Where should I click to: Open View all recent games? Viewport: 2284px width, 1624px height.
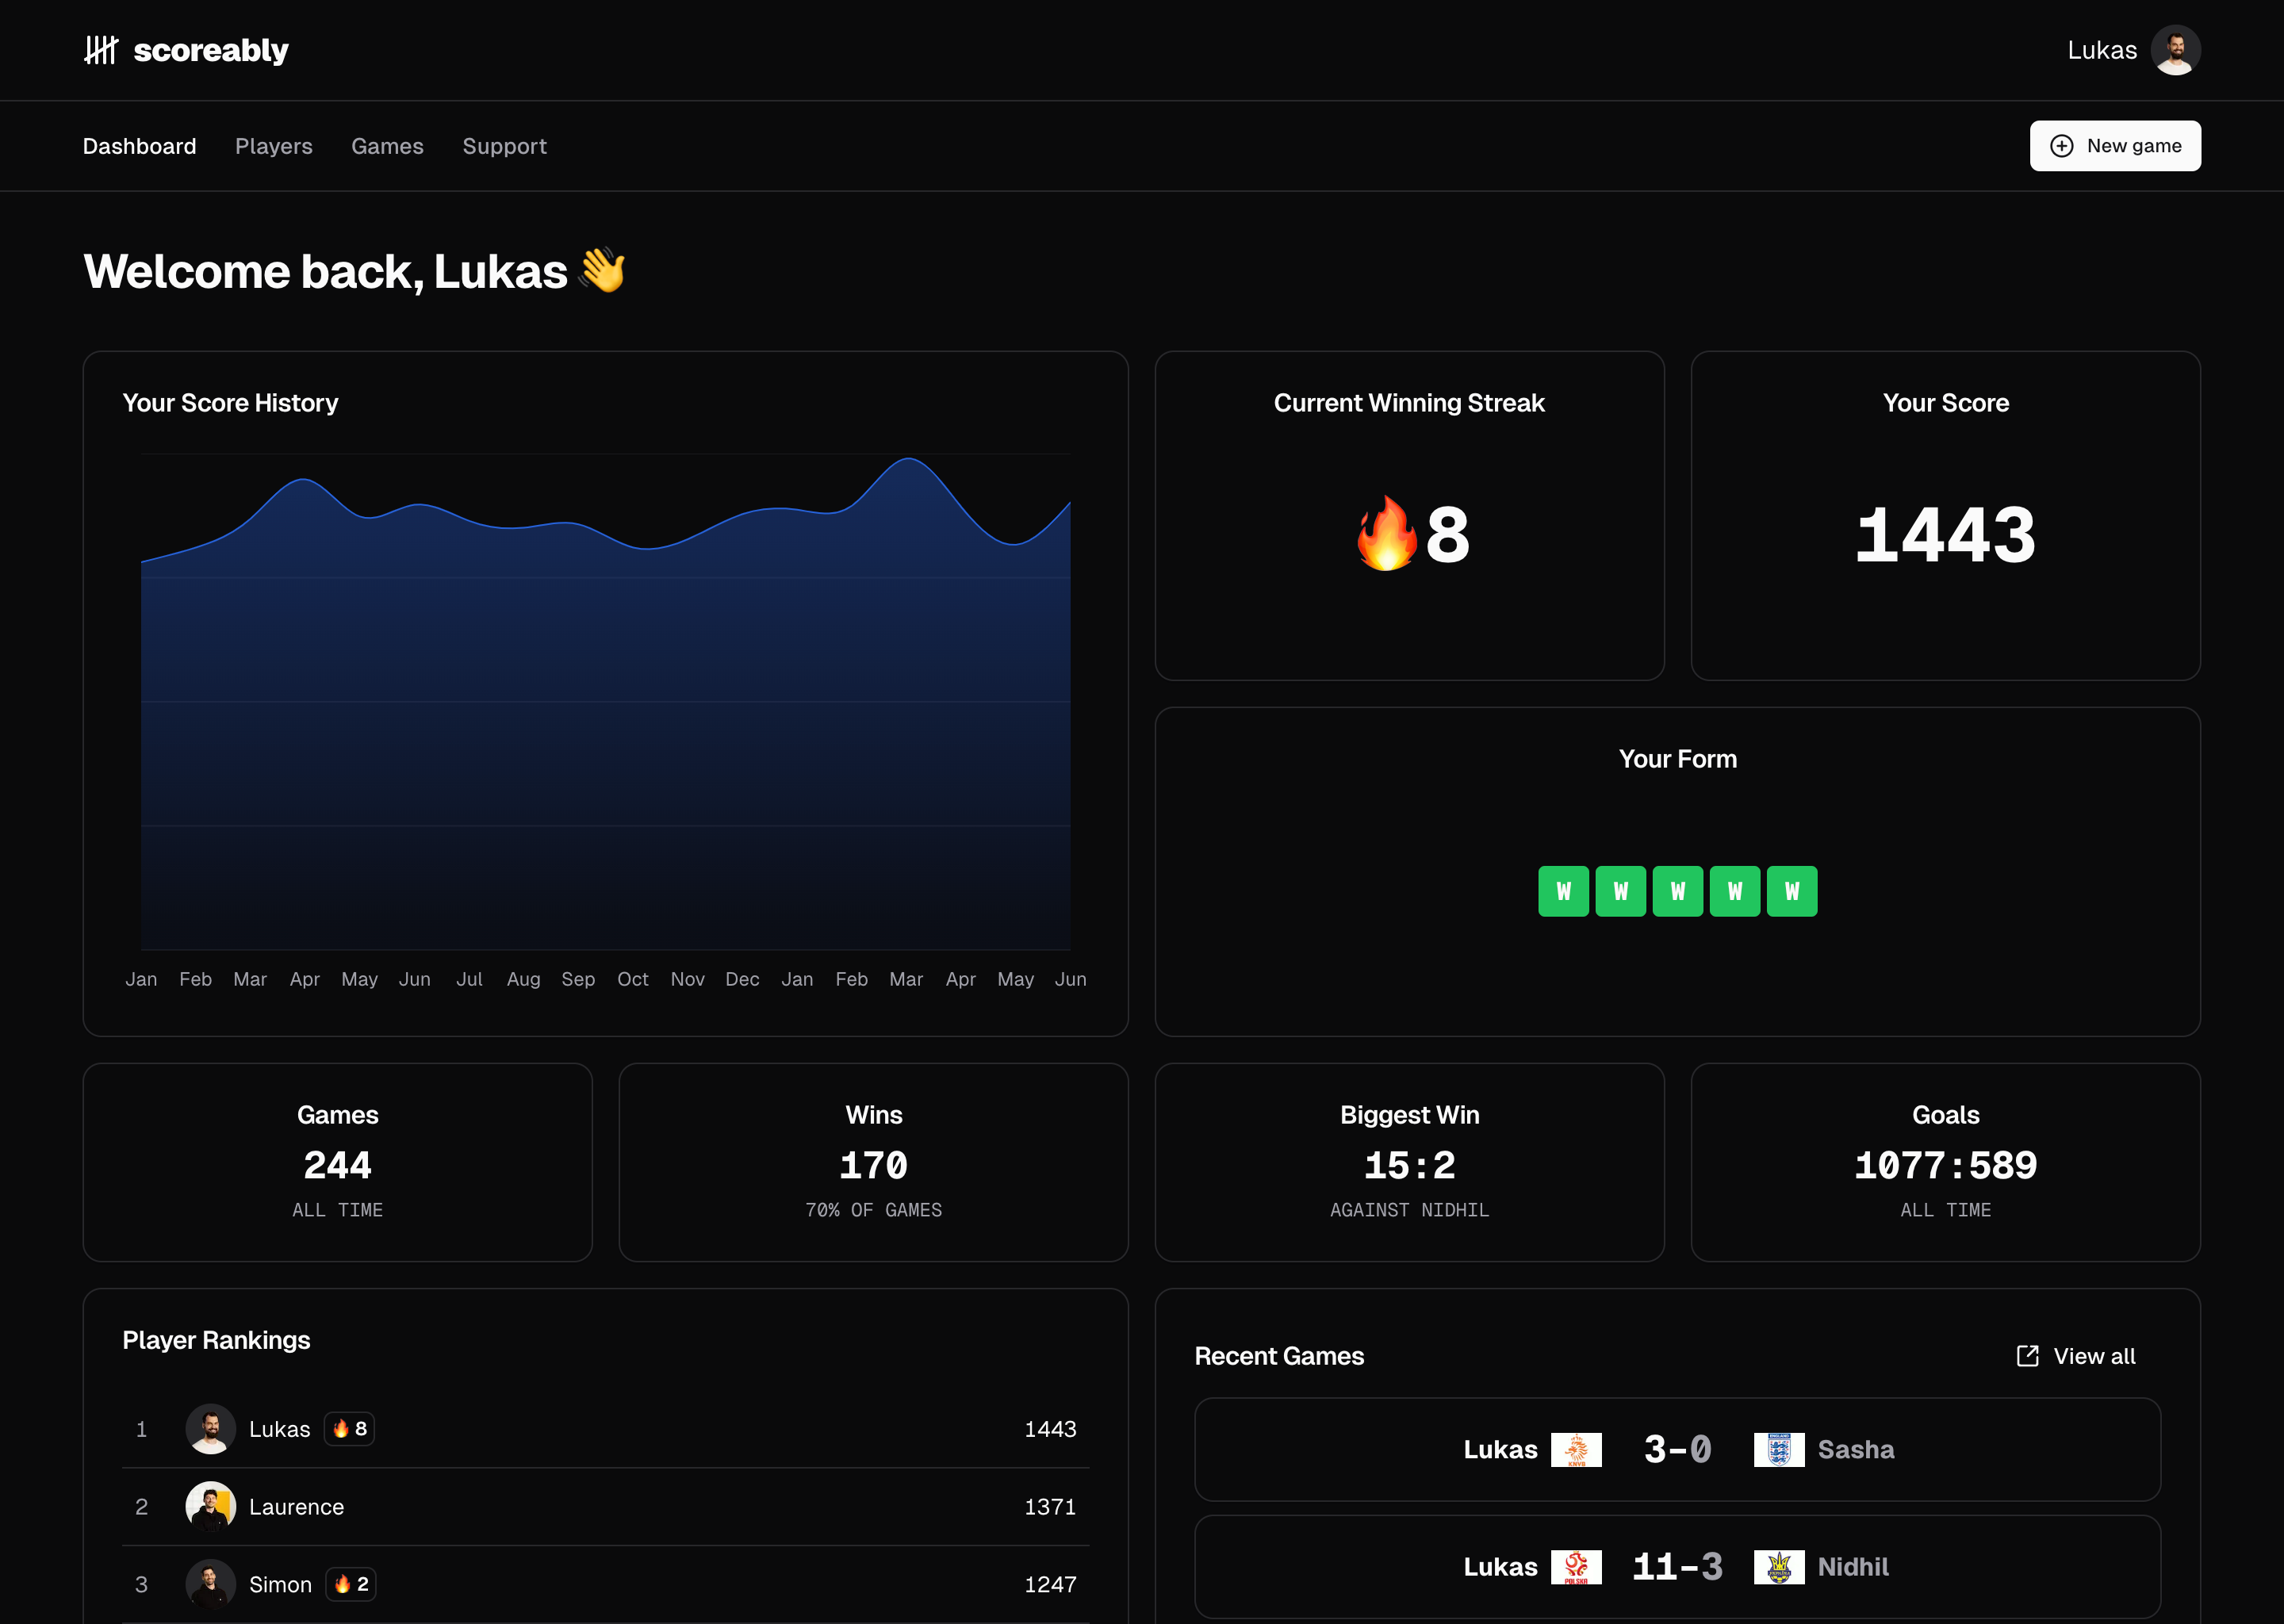tap(2093, 1356)
